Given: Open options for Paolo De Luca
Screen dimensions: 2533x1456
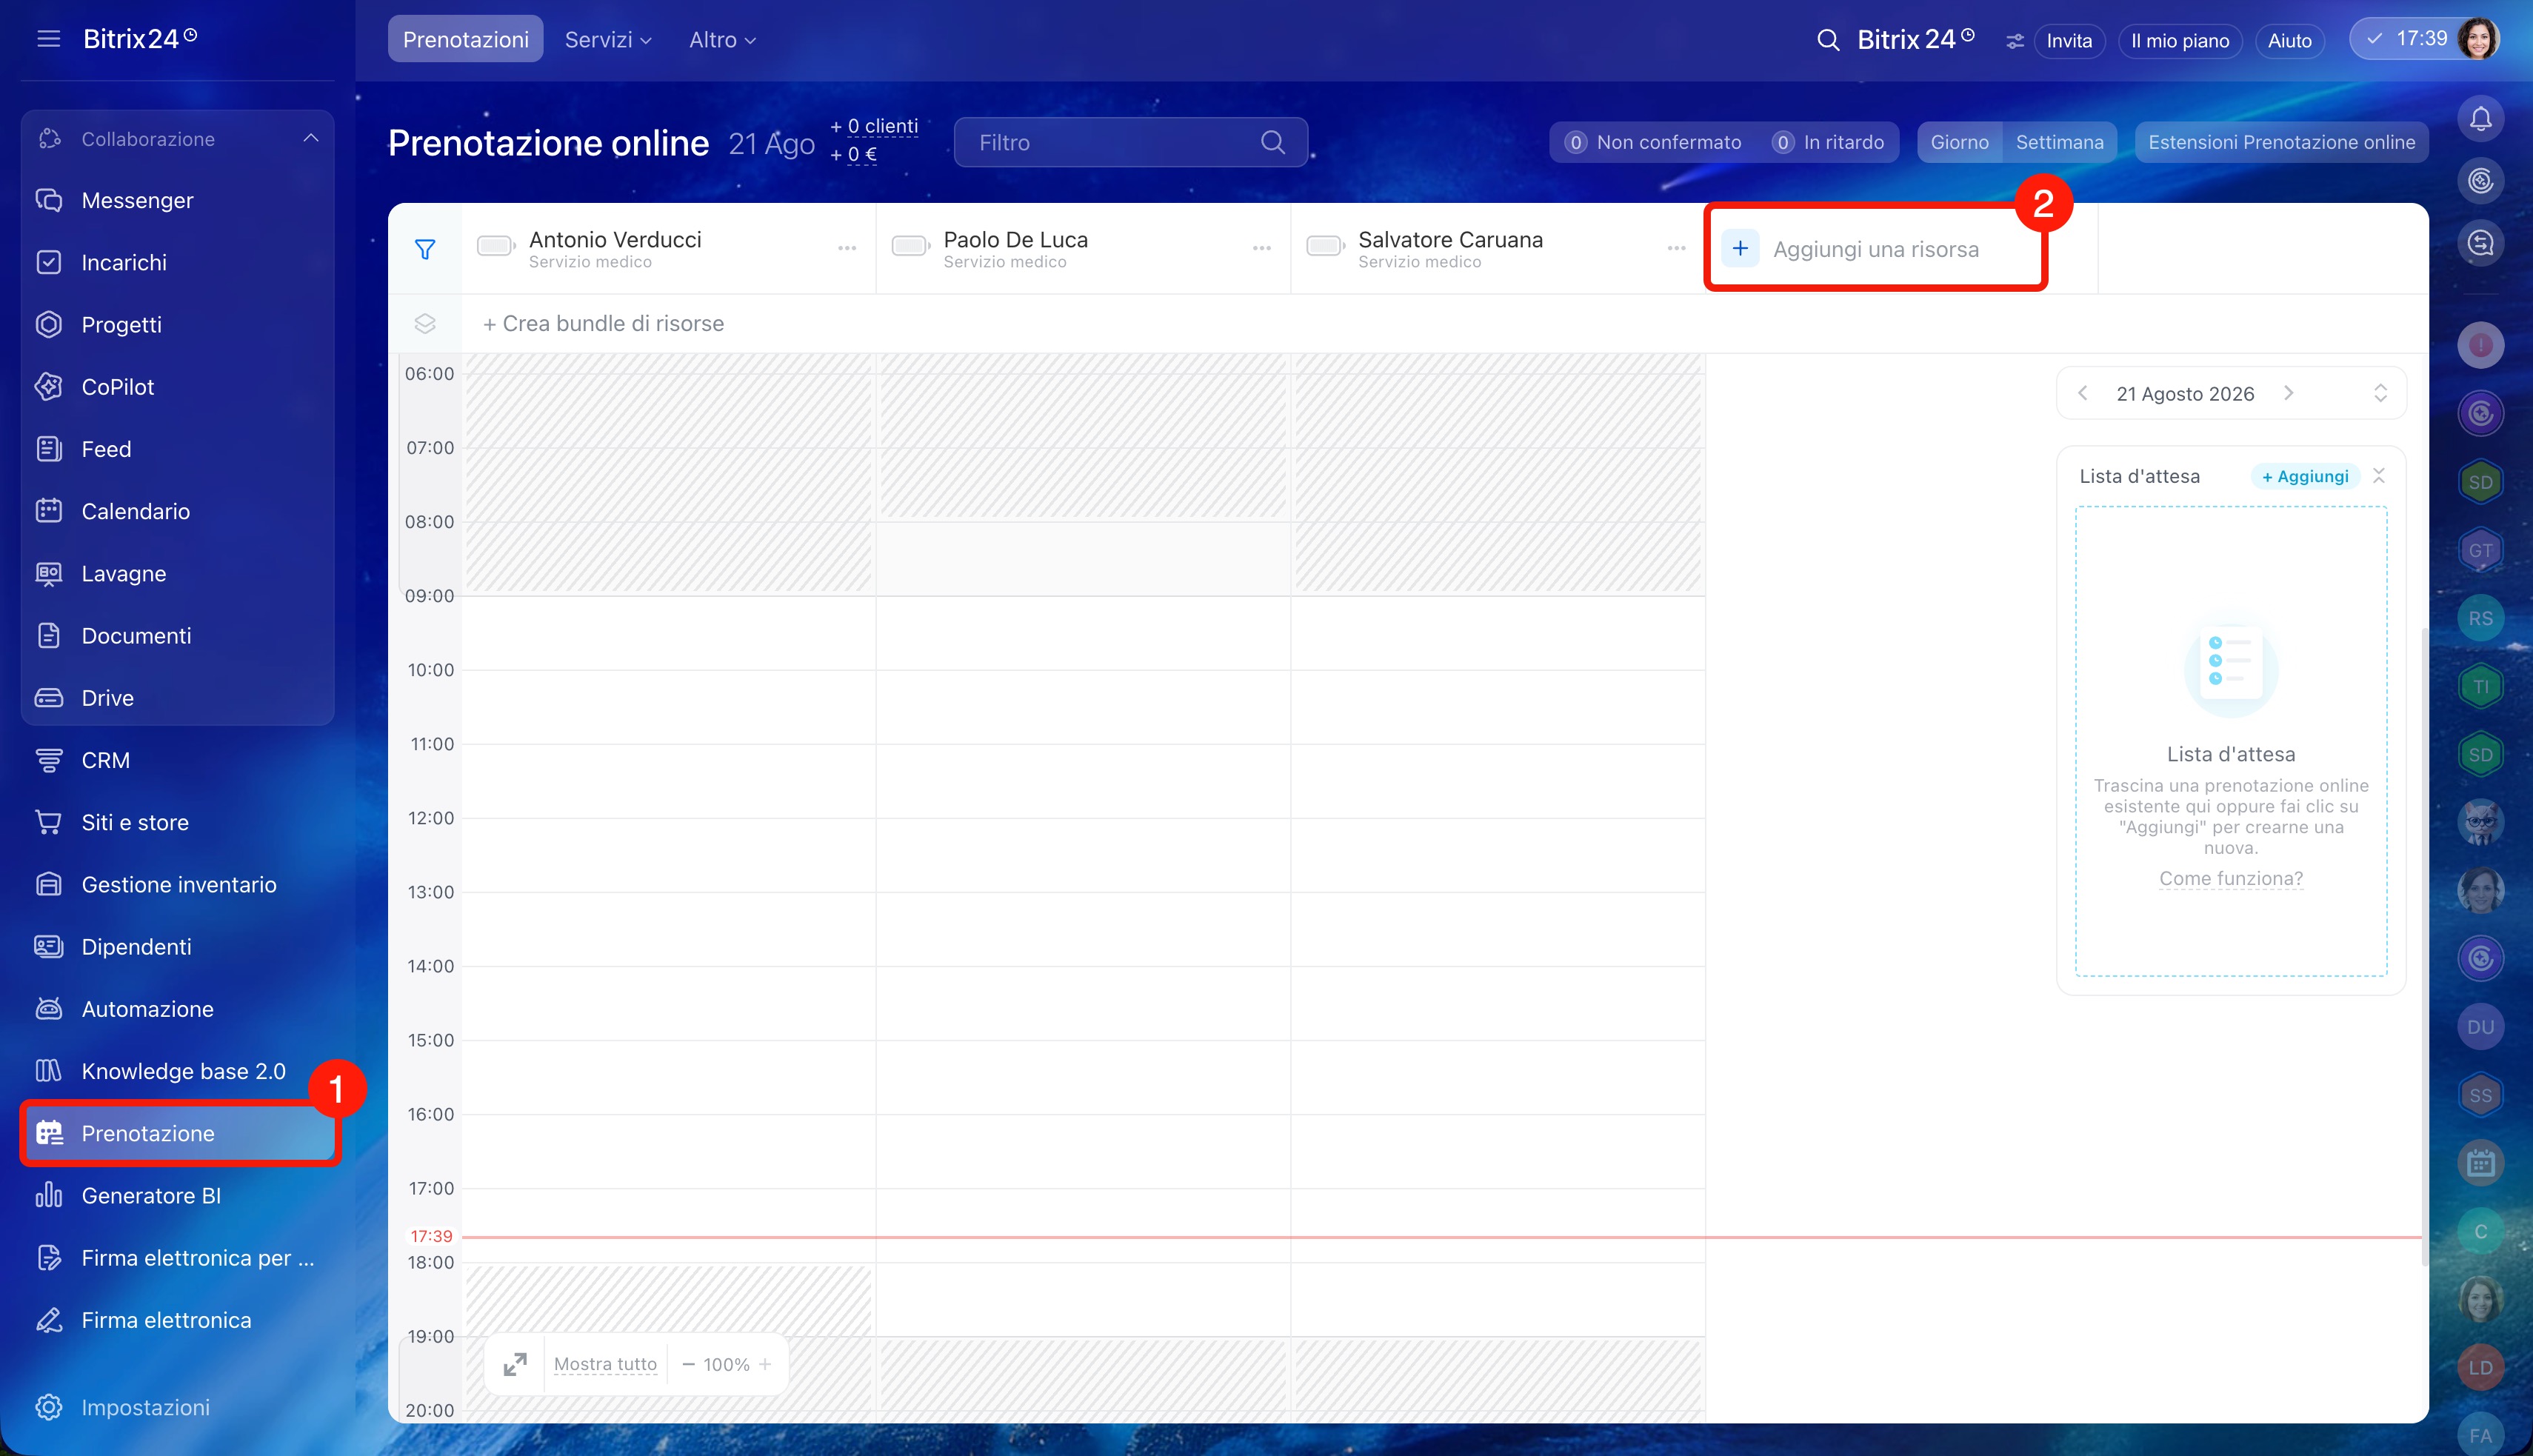Looking at the screenshot, I should click(x=1262, y=248).
